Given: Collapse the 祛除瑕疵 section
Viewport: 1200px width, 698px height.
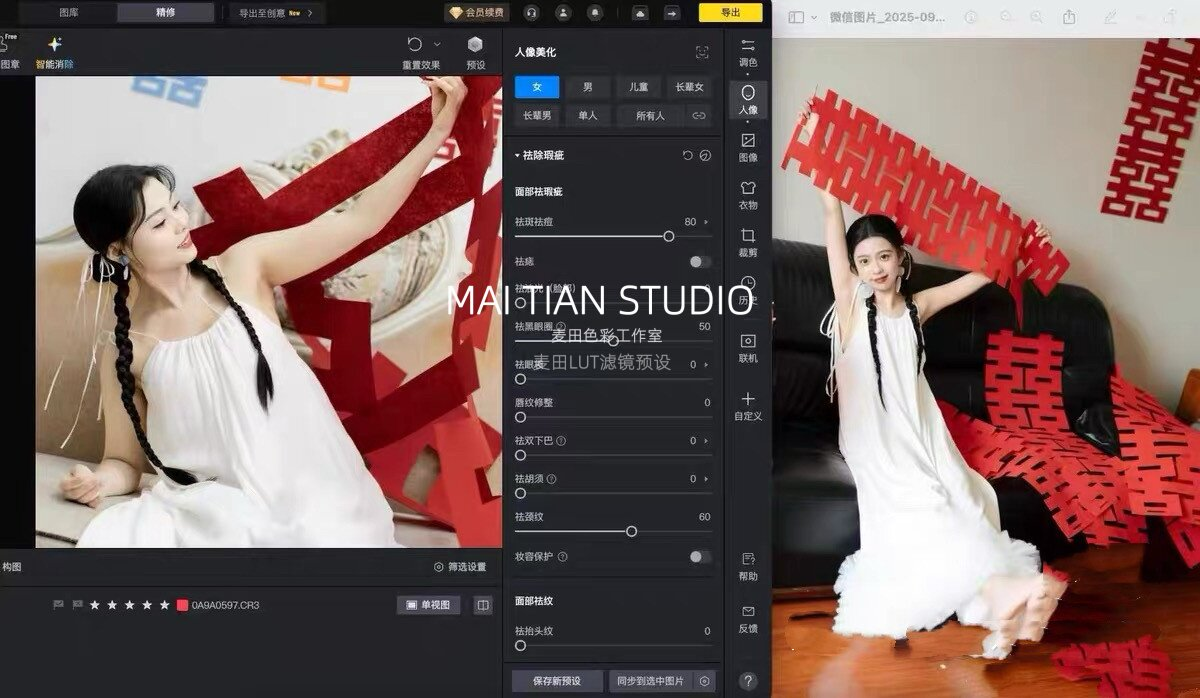Looking at the screenshot, I should point(518,156).
